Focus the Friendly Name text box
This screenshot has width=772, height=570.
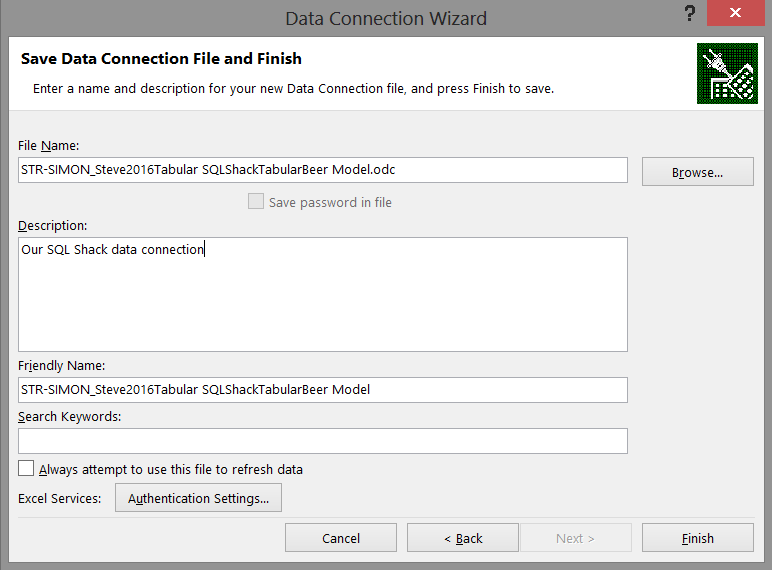click(322, 389)
